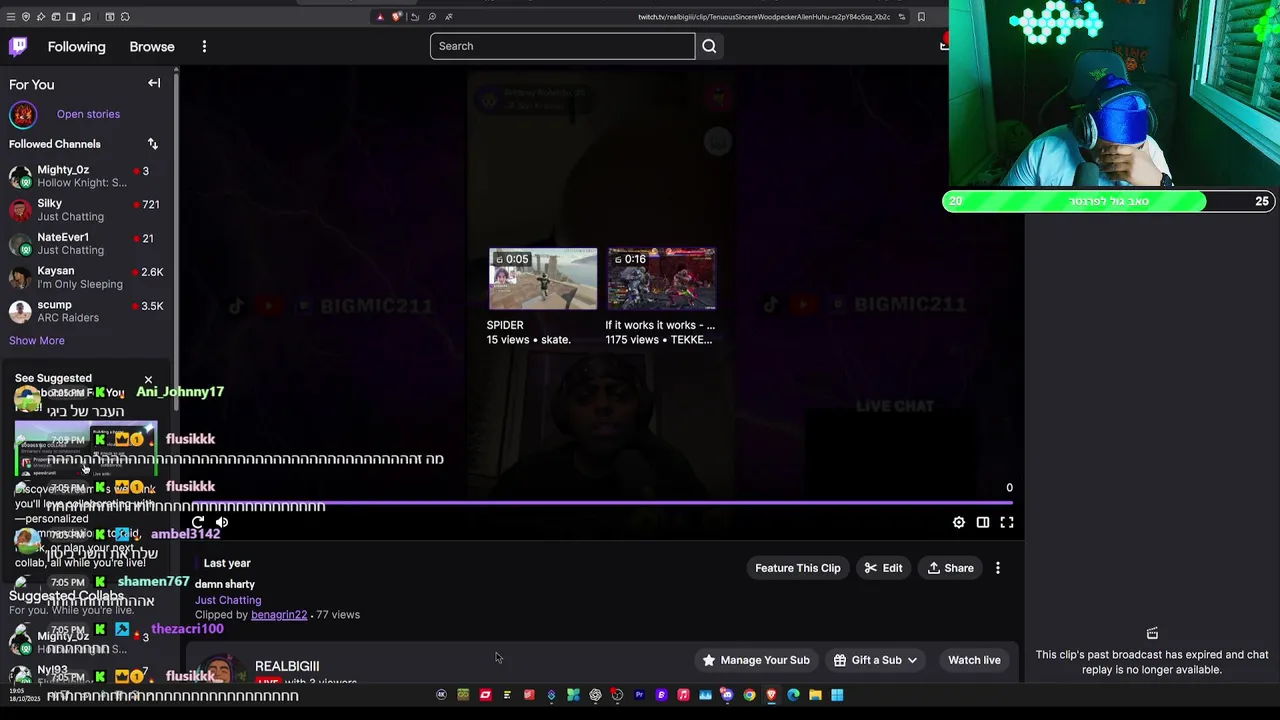Image resolution: width=1280 pixels, height=720 pixels.
Task: Open the Browse page
Action: [152, 47]
